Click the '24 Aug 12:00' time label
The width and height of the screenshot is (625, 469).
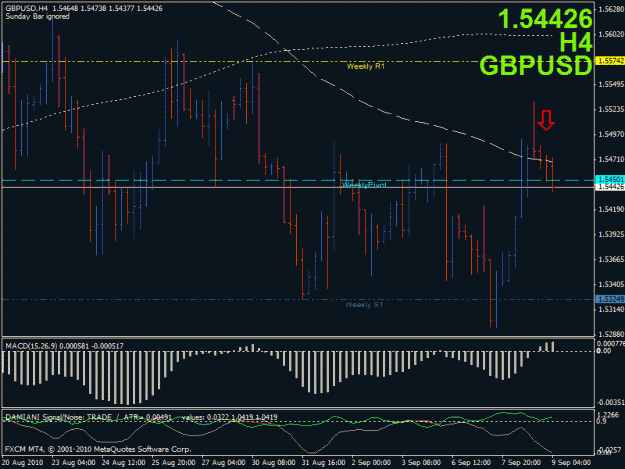pyautogui.click(x=123, y=463)
